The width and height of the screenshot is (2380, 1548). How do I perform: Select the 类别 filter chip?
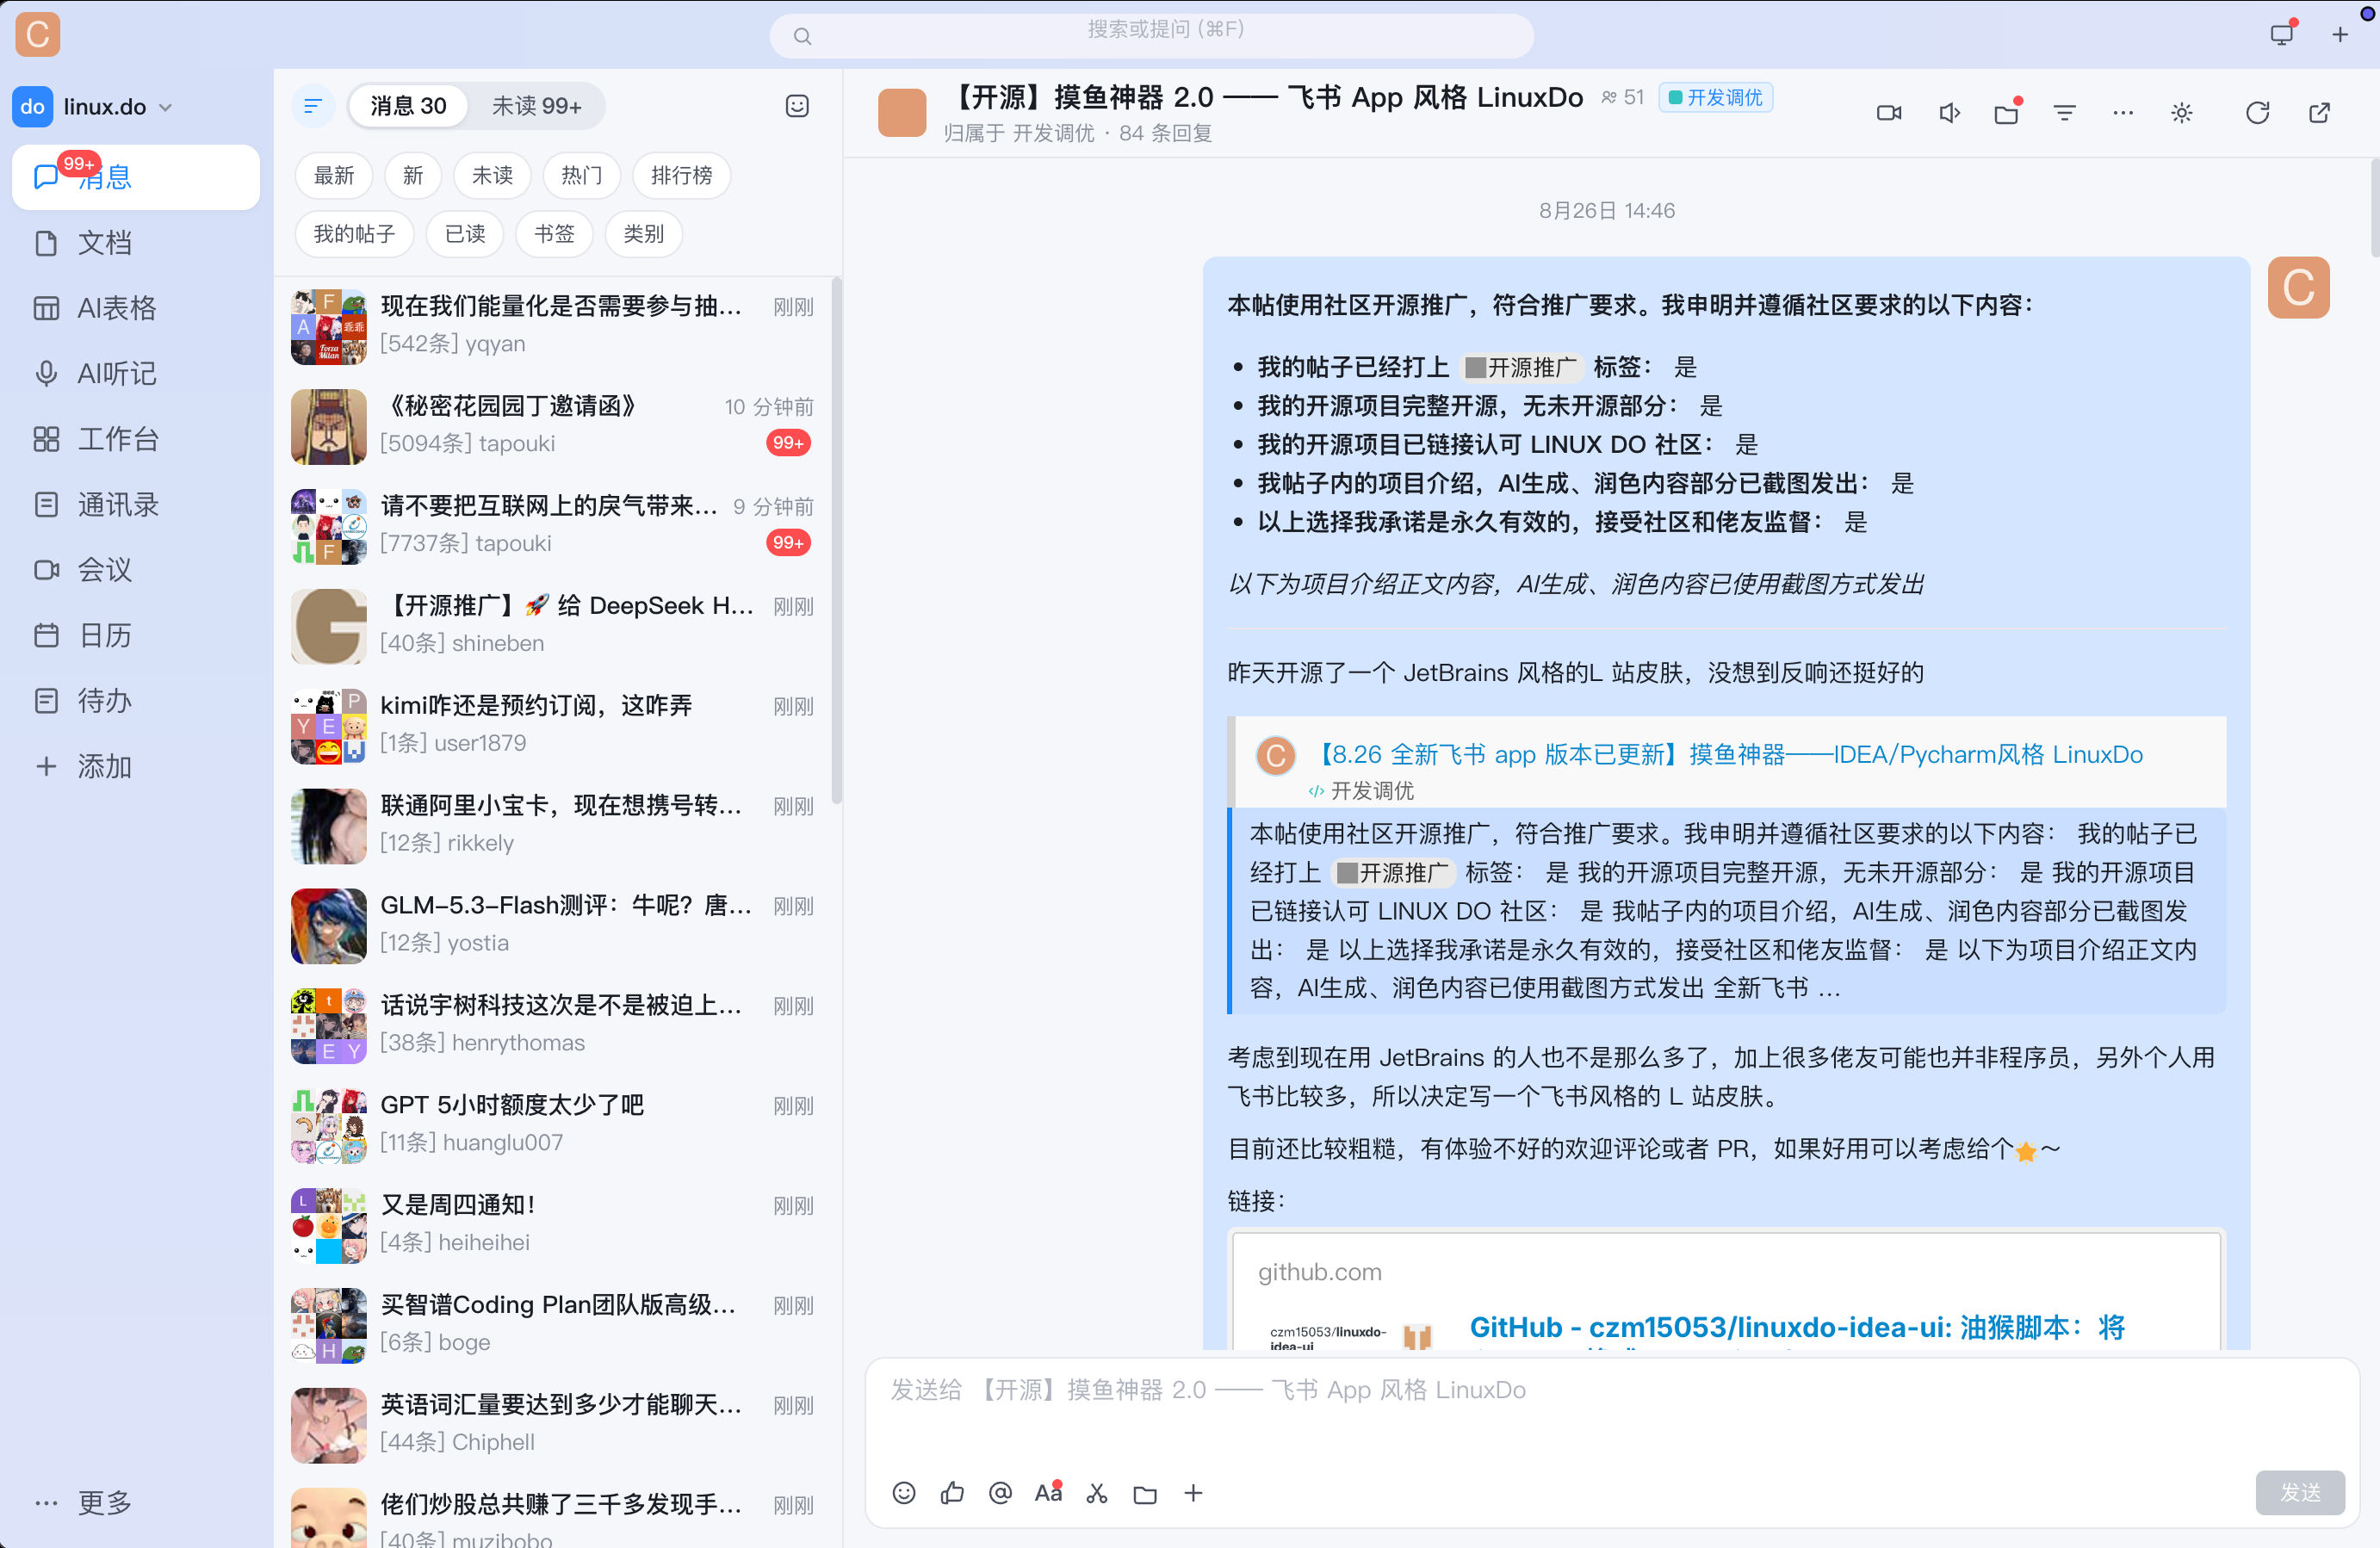click(x=644, y=234)
